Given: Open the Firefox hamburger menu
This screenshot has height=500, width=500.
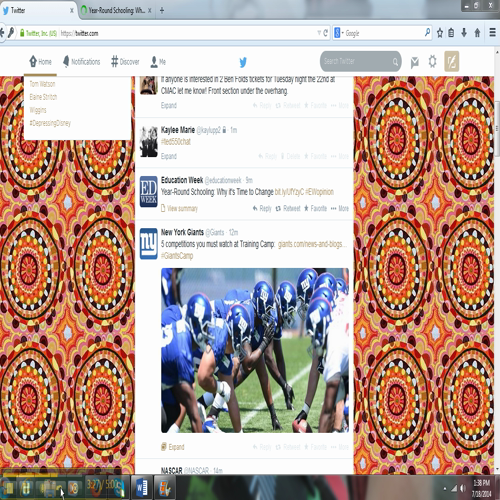Looking at the screenshot, I should tap(492, 33).
